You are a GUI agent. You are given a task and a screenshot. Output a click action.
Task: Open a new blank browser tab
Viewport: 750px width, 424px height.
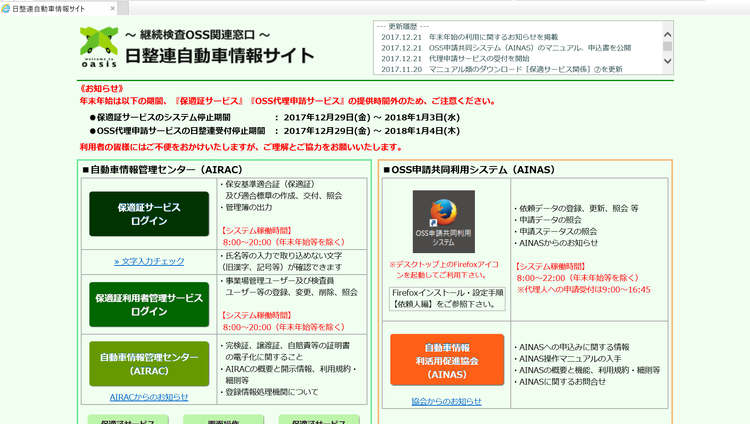click(x=123, y=8)
